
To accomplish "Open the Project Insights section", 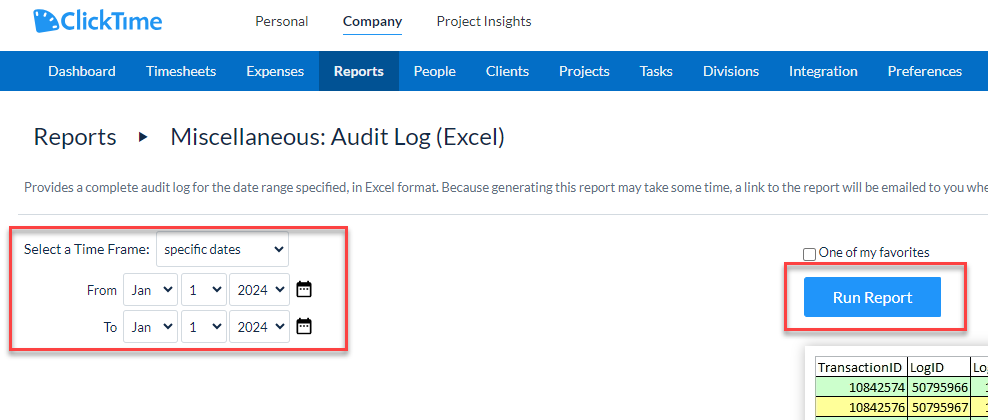I will [484, 21].
